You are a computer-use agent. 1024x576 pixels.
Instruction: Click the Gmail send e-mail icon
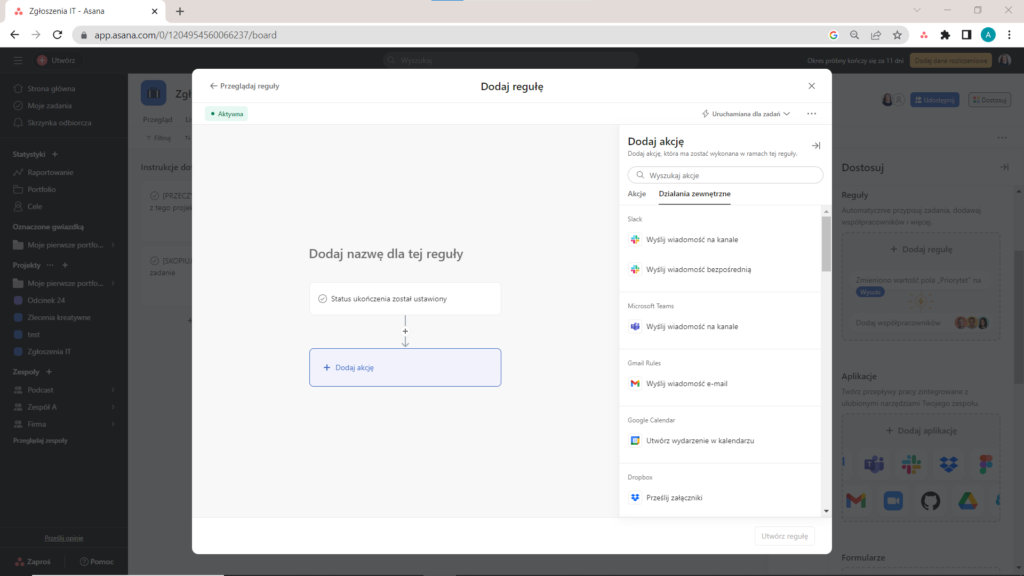635,383
